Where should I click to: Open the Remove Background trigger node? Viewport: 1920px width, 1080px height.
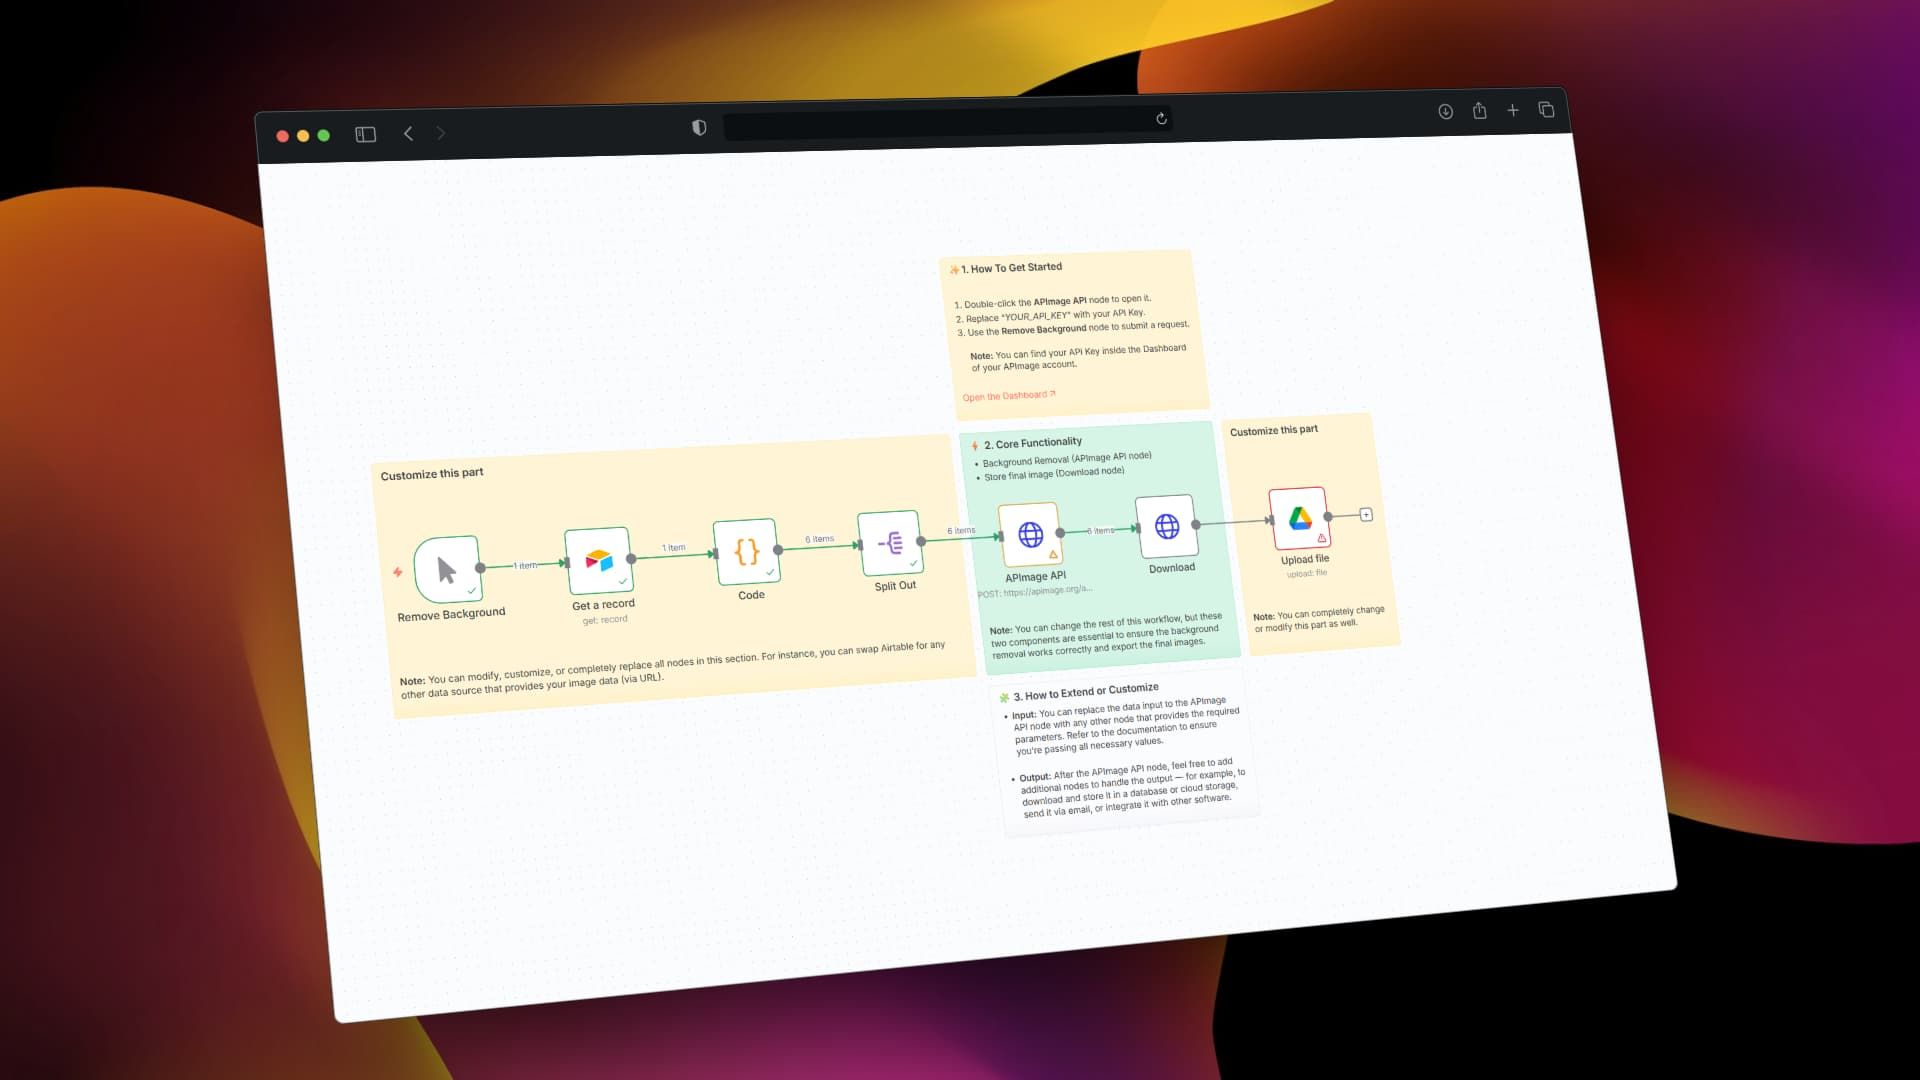point(447,569)
